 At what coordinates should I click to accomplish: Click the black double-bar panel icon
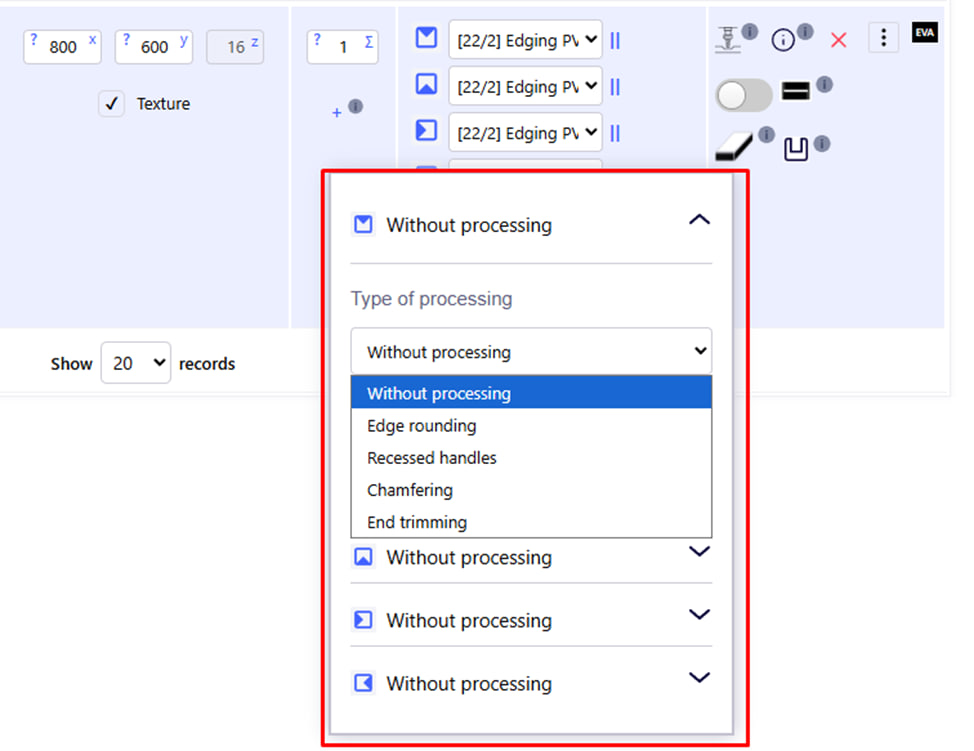796,92
